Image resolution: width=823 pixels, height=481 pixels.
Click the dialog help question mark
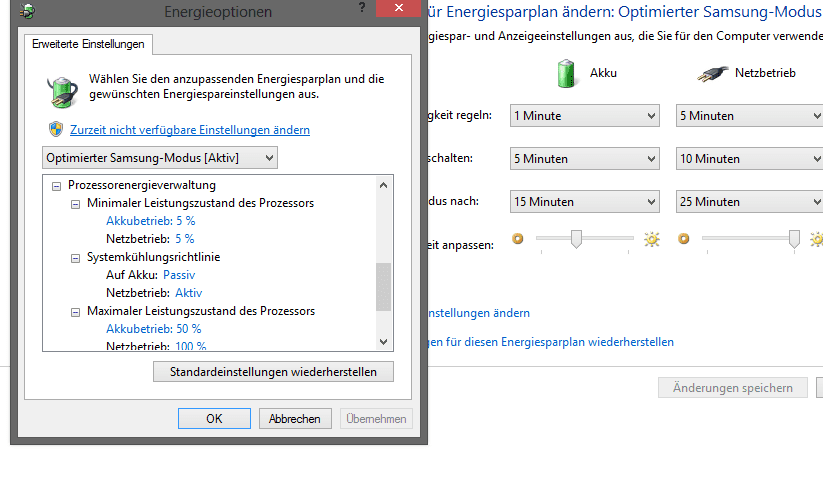point(360,8)
